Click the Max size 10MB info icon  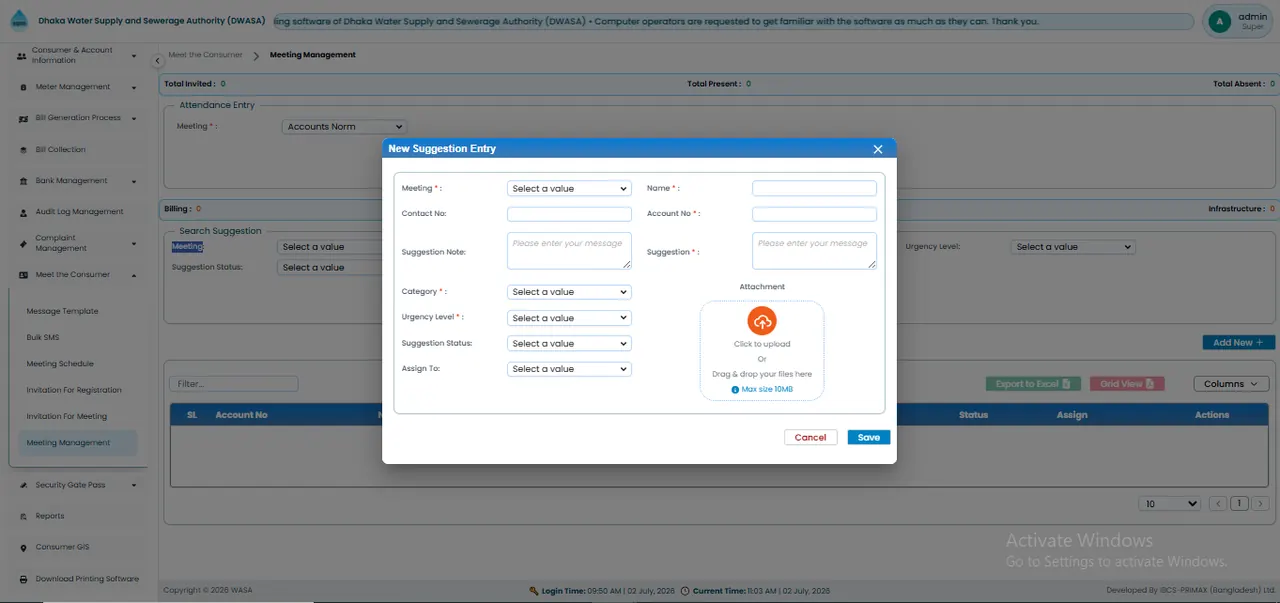coord(735,390)
